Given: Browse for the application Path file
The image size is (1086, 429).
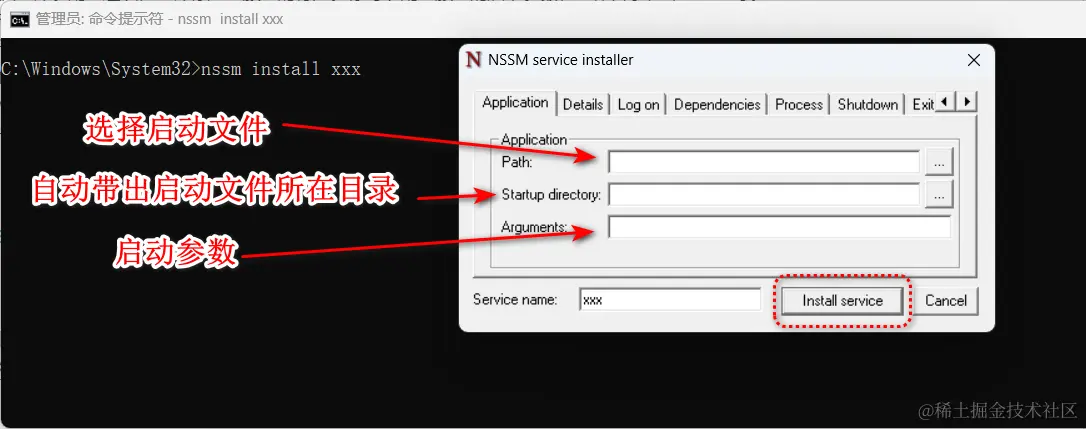Looking at the screenshot, I should [x=939, y=163].
